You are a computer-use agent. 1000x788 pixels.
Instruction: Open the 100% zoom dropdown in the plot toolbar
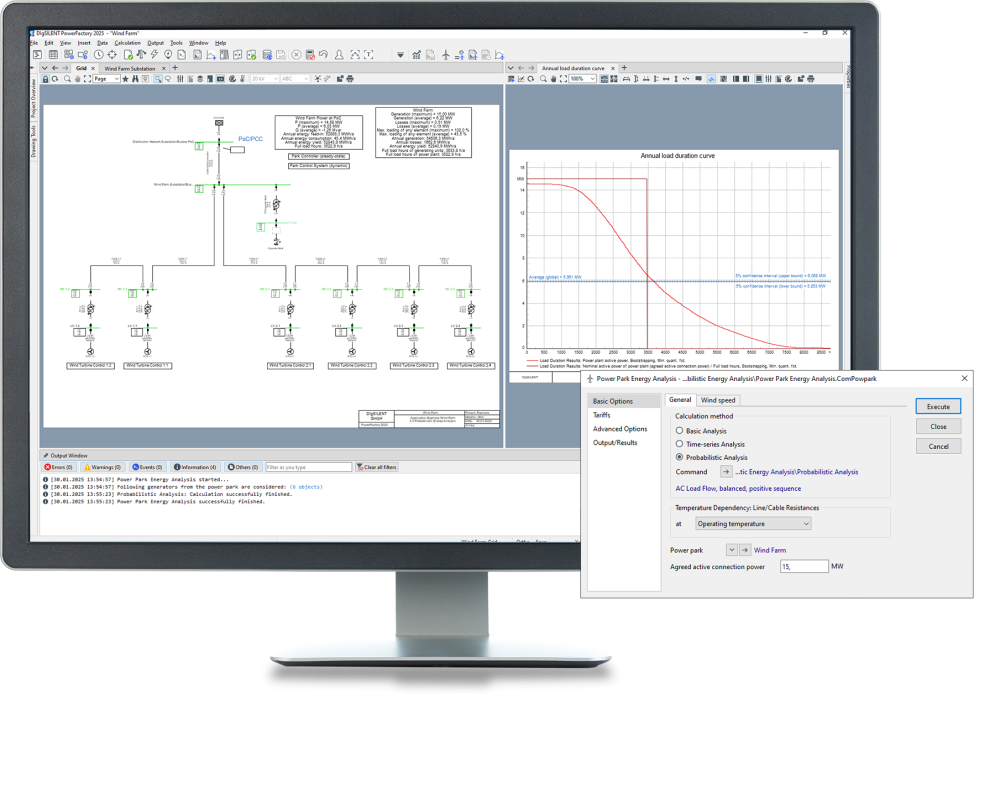point(583,79)
